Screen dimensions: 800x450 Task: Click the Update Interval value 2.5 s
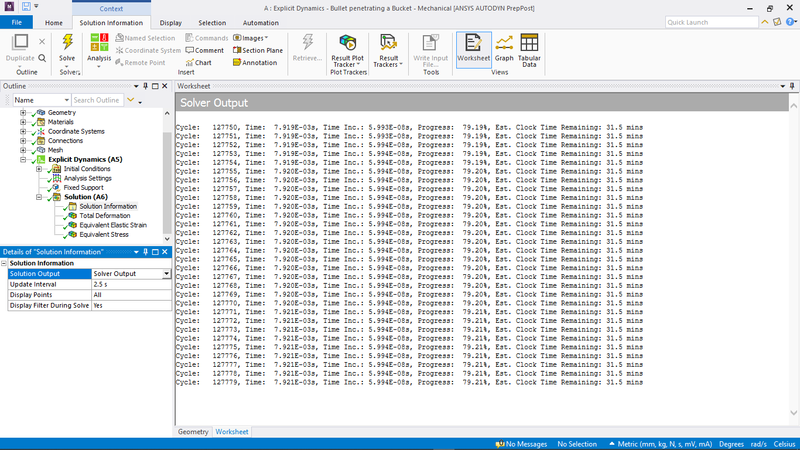coord(132,284)
